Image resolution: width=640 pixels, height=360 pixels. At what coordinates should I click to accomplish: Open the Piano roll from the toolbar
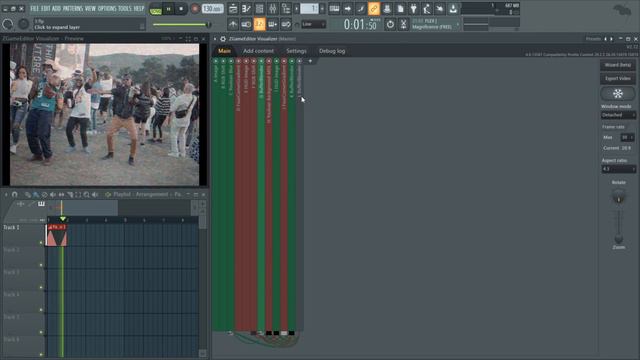pyautogui.click(x=246, y=9)
